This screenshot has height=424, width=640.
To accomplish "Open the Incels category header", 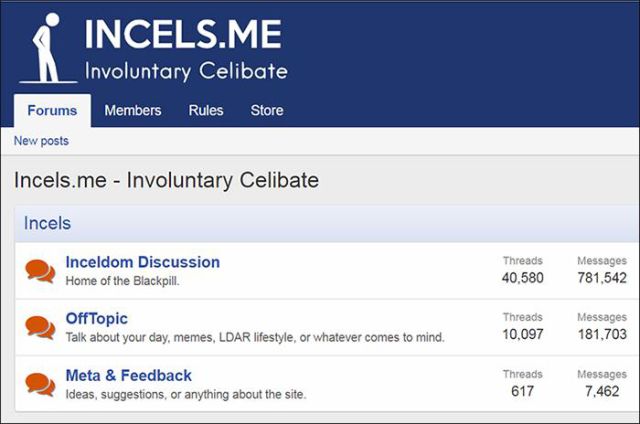I will [x=47, y=223].
